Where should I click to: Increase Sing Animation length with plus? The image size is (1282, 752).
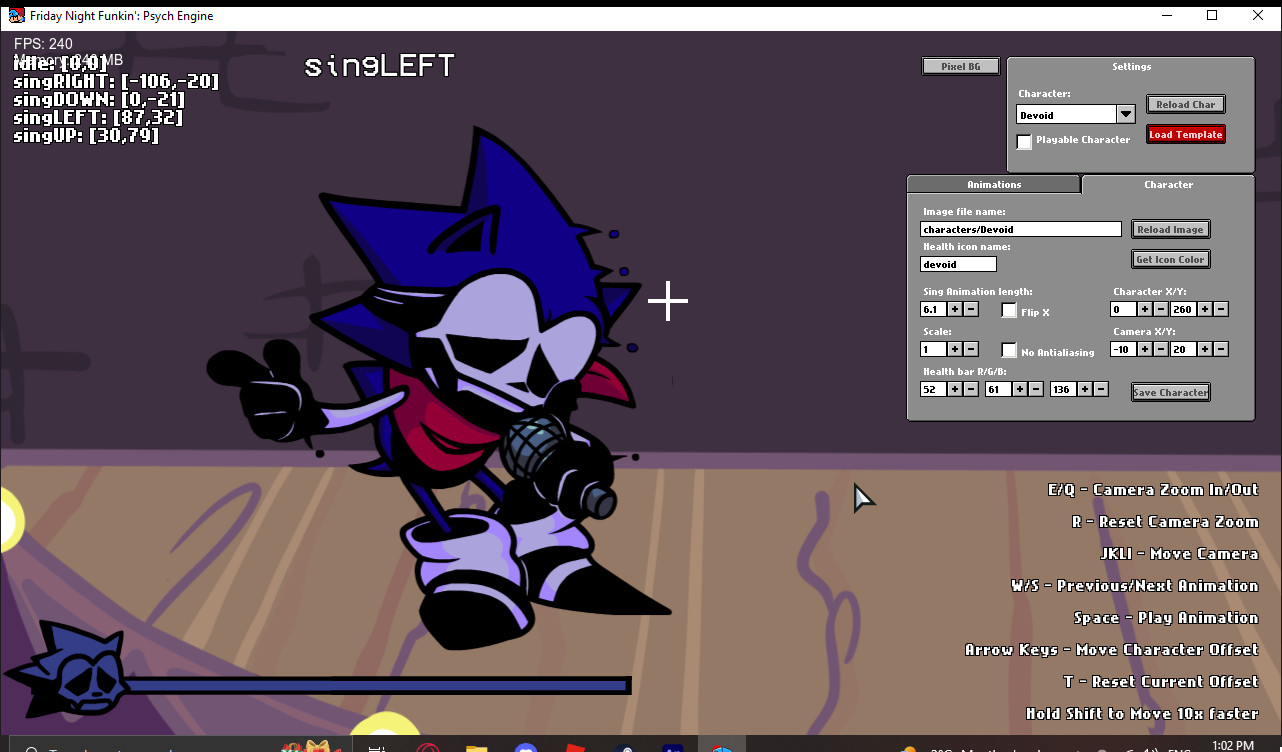tap(955, 309)
